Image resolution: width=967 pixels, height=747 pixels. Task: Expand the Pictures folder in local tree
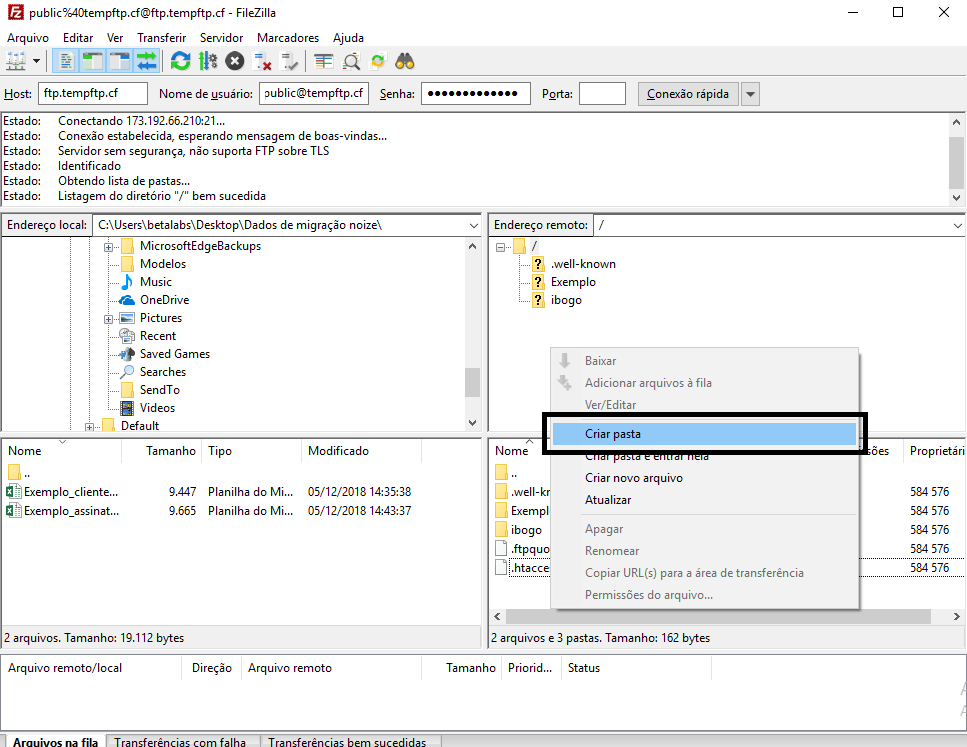(x=107, y=318)
